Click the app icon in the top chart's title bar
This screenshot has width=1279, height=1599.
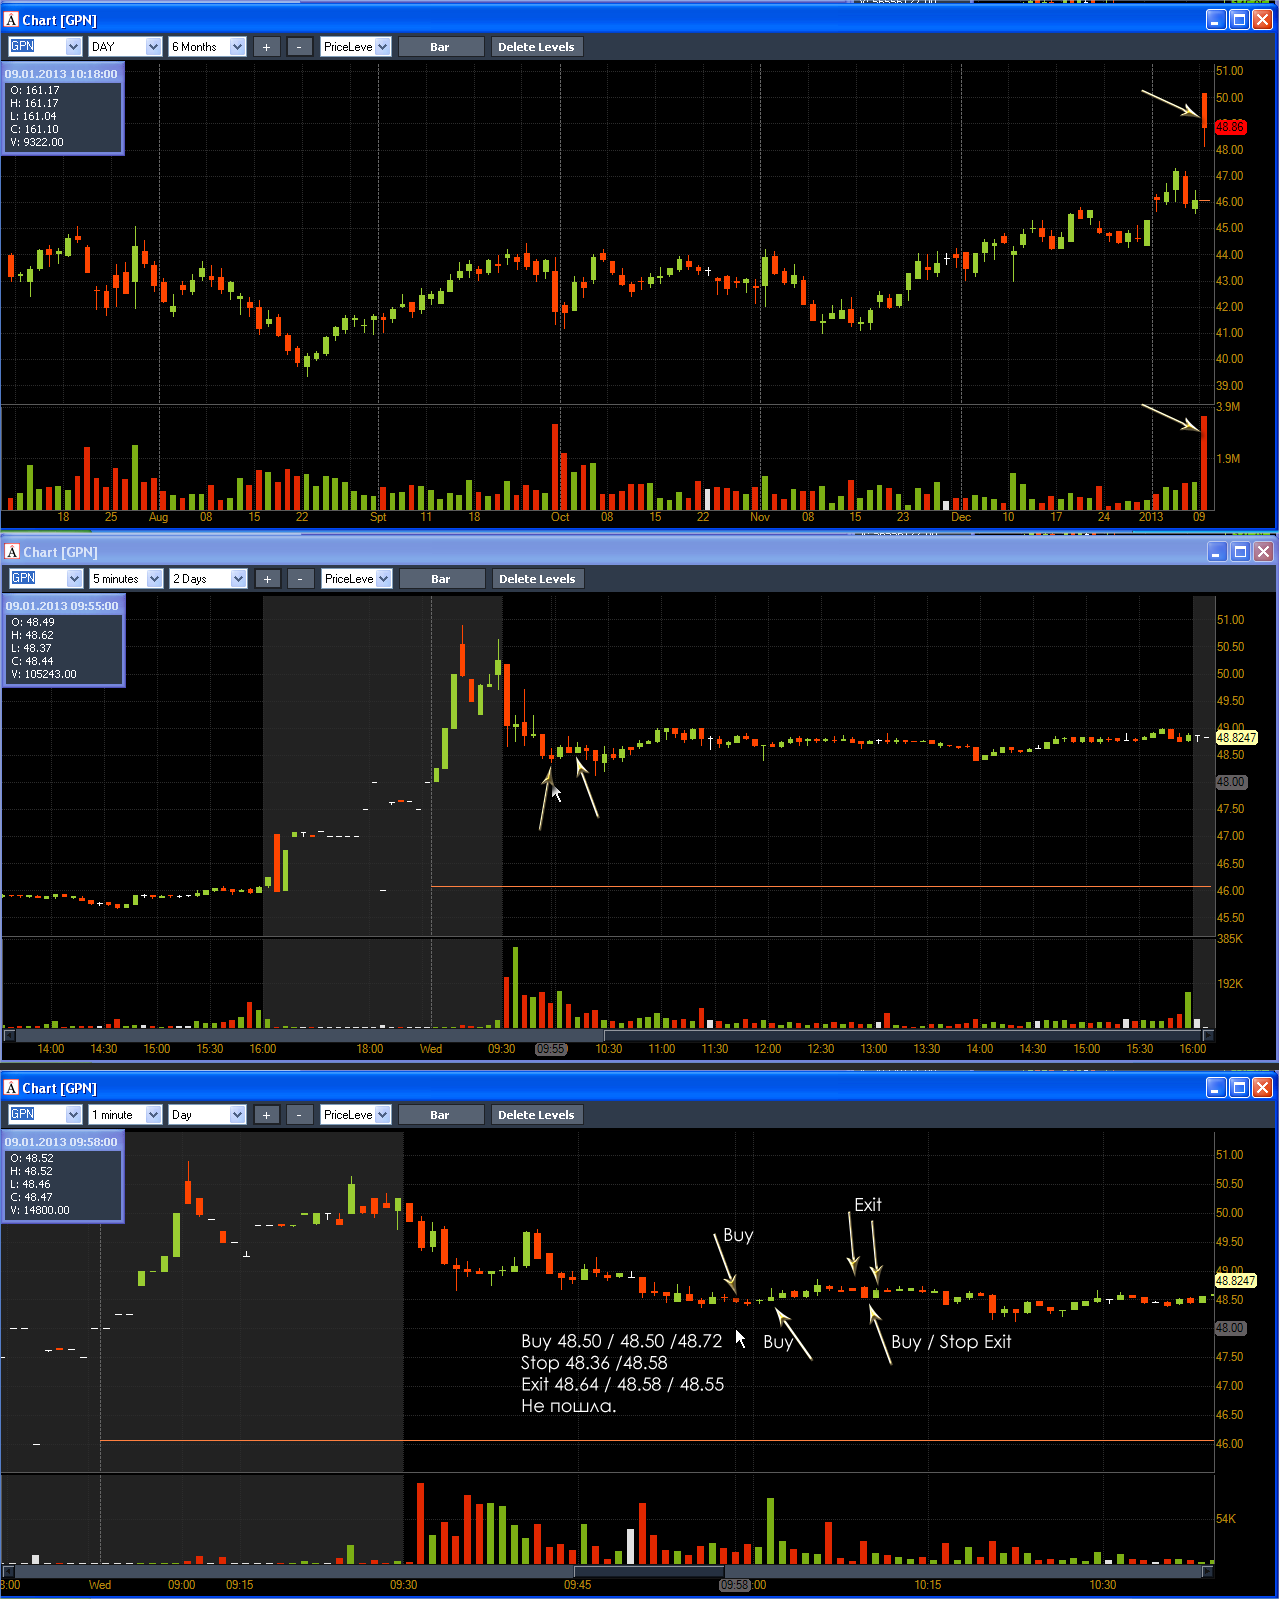(x=11, y=20)
